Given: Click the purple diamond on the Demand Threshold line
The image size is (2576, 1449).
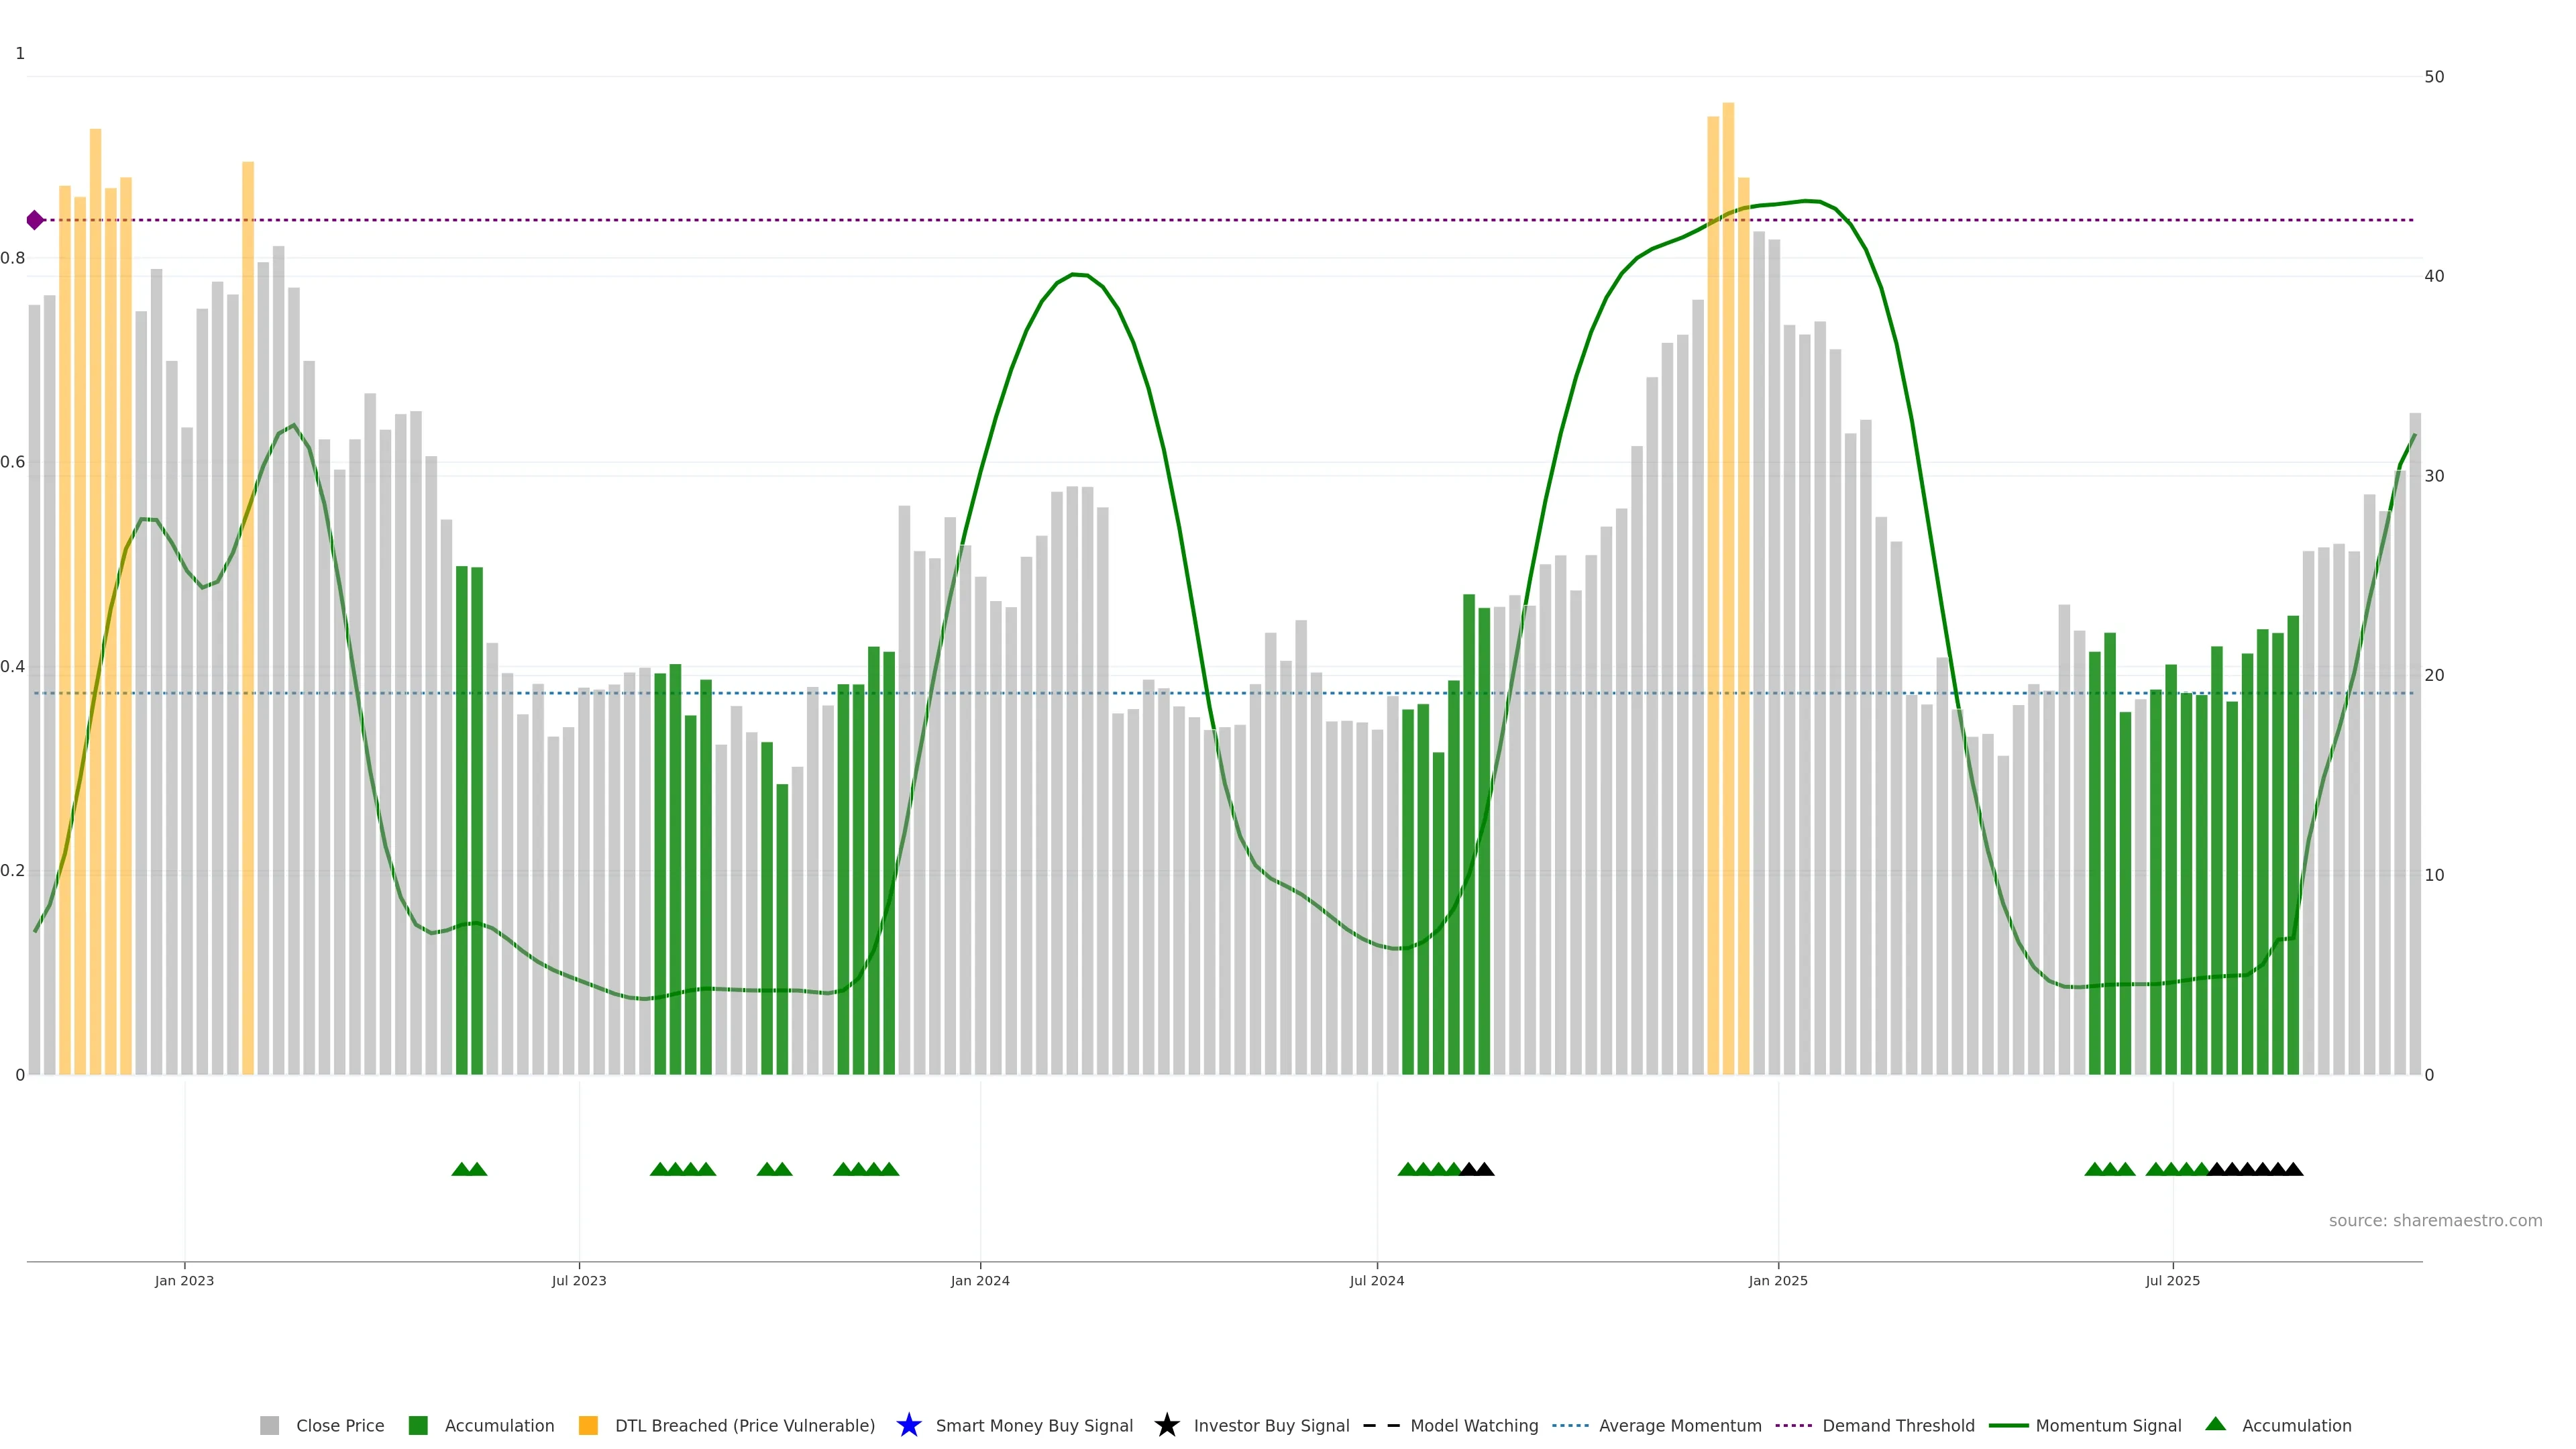Looking at the screenshot, I should click(x=35, y=220).
